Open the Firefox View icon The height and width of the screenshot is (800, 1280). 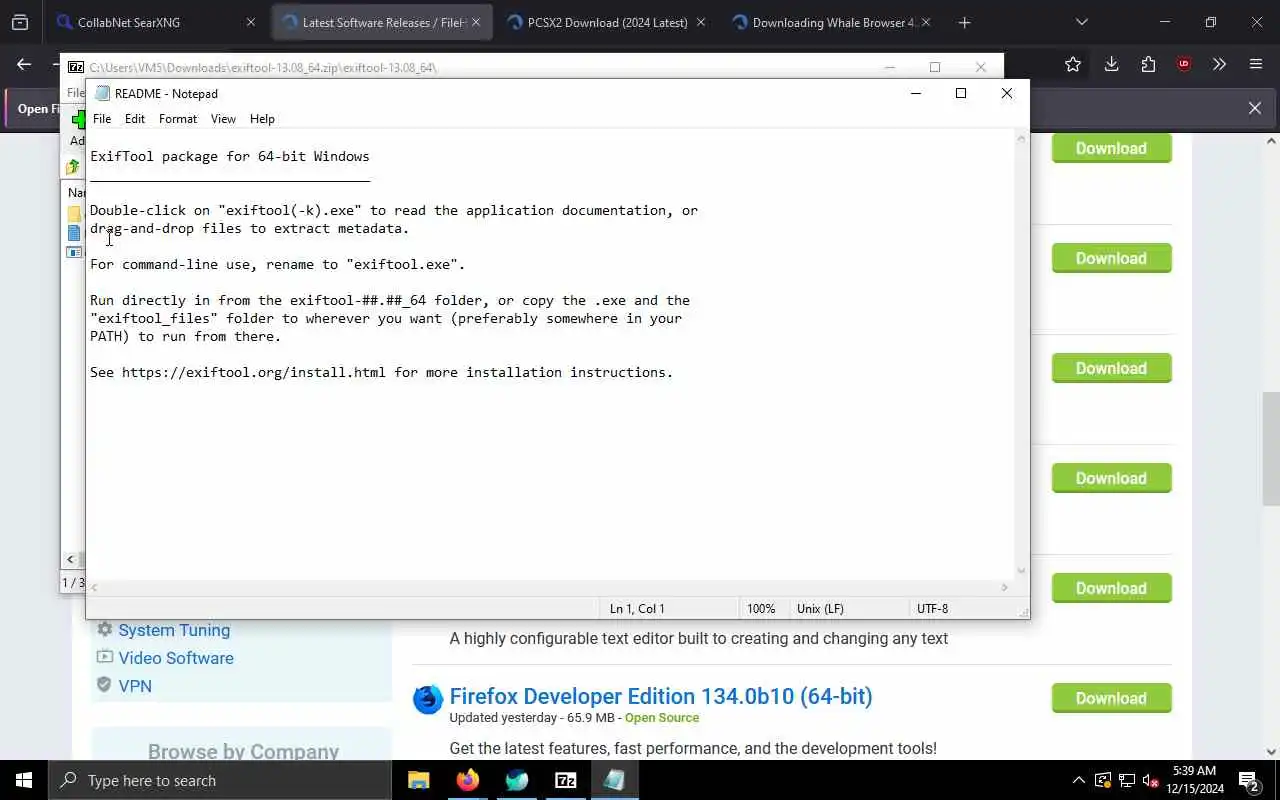[x=20, y=22]
